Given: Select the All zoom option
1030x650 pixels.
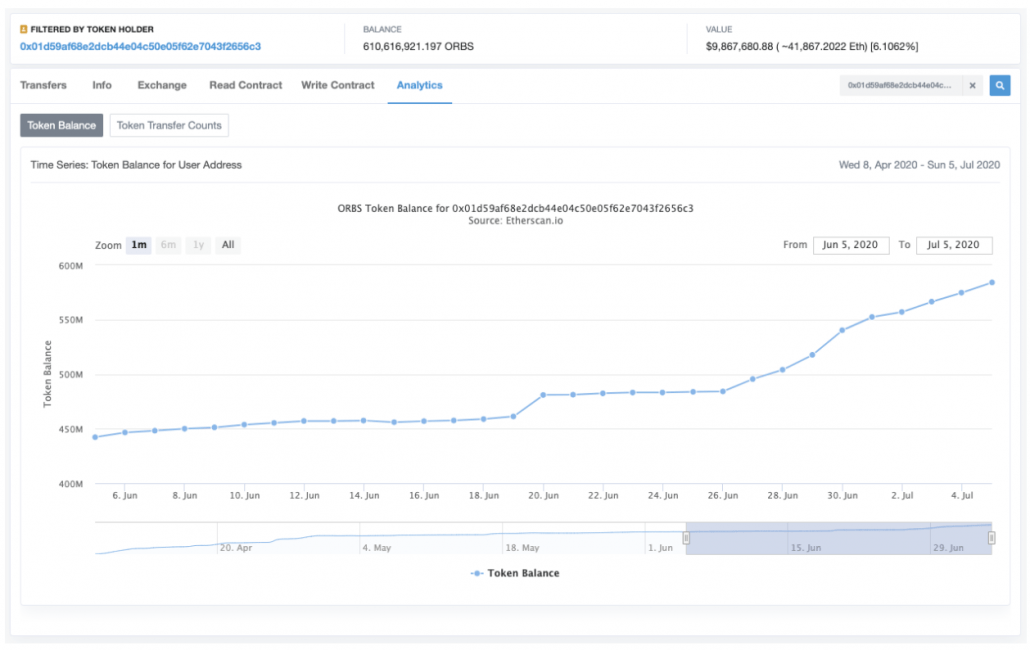Looking at the screenshot, I should click(228, 245).
